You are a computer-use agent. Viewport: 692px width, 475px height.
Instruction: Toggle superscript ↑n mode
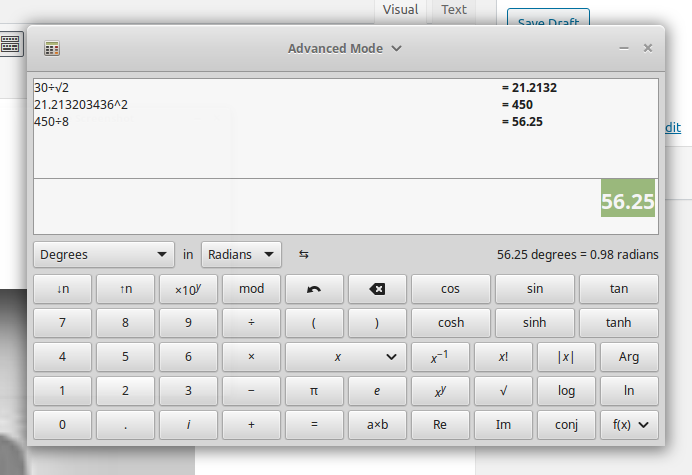(125, 289)
